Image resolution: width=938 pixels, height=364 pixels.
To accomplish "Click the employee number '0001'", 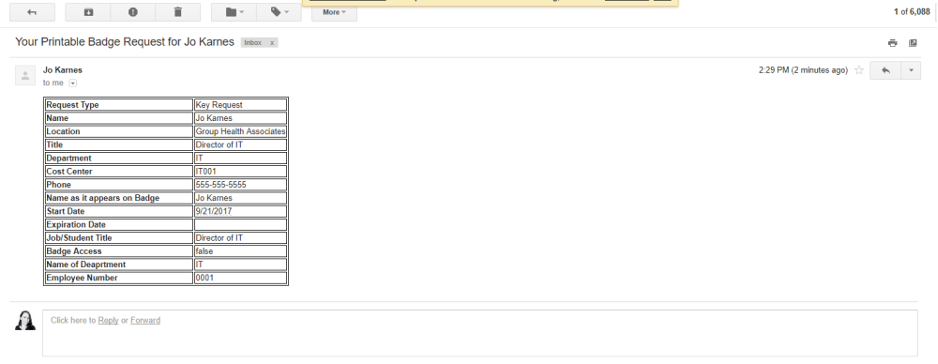I will (x=240, y=278).
